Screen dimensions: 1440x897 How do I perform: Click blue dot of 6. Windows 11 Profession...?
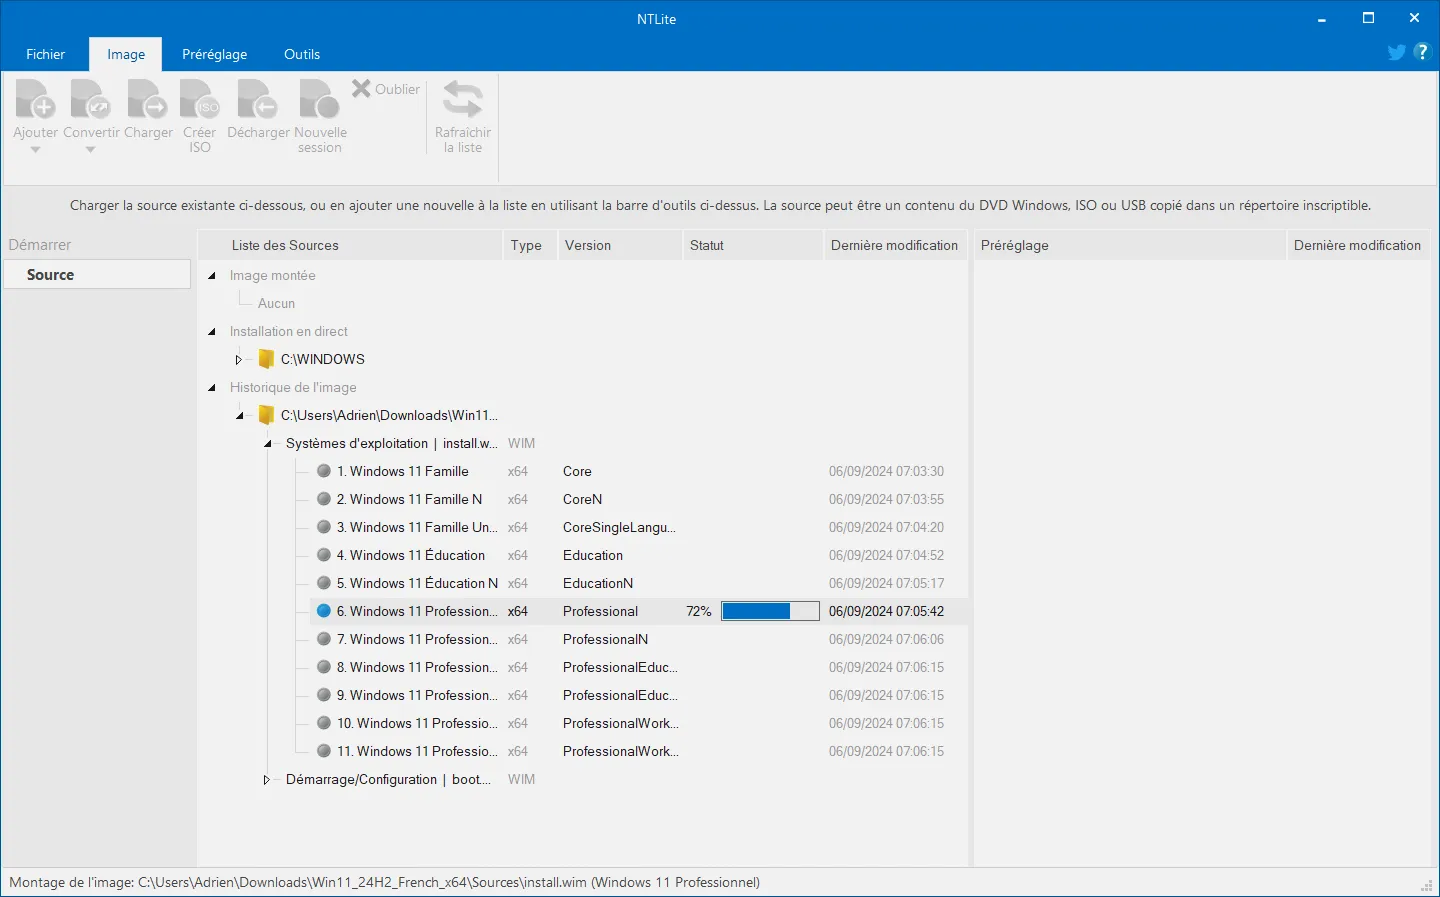click(324, 611)
